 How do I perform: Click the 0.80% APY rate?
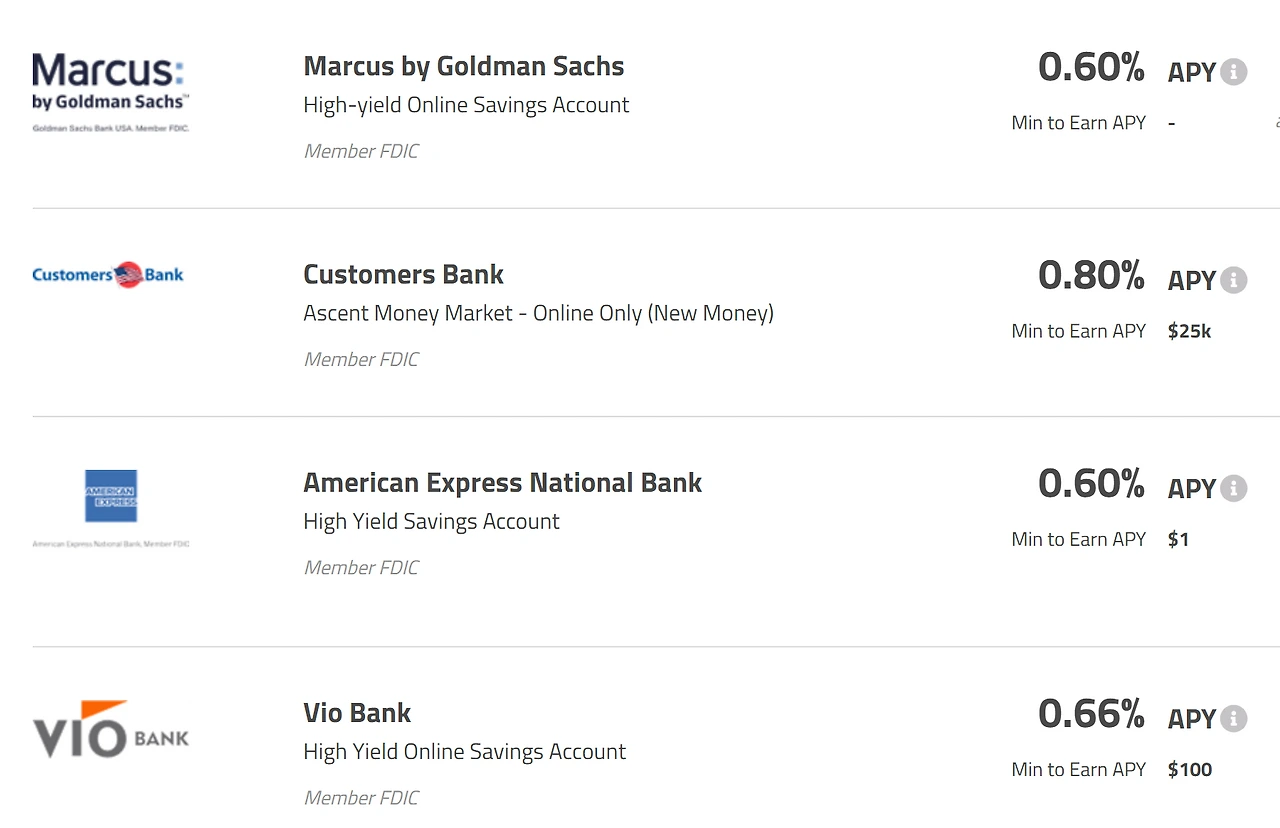pyautogui.click(x=1091, y=275)
